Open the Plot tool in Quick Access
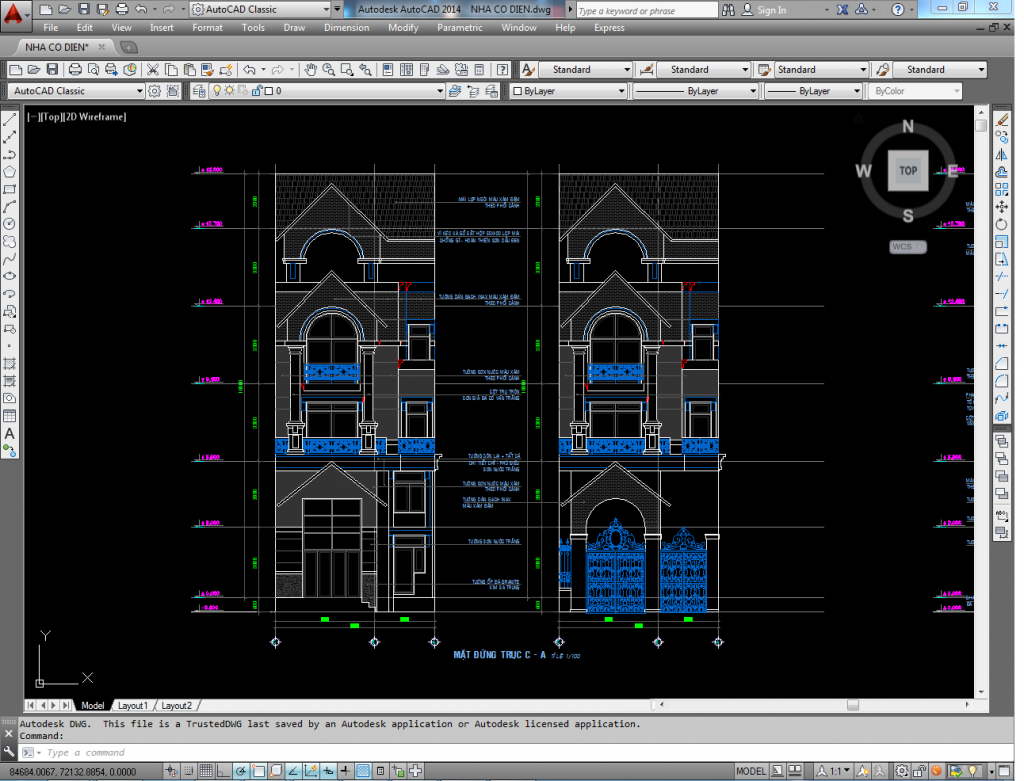 point(75,70)
